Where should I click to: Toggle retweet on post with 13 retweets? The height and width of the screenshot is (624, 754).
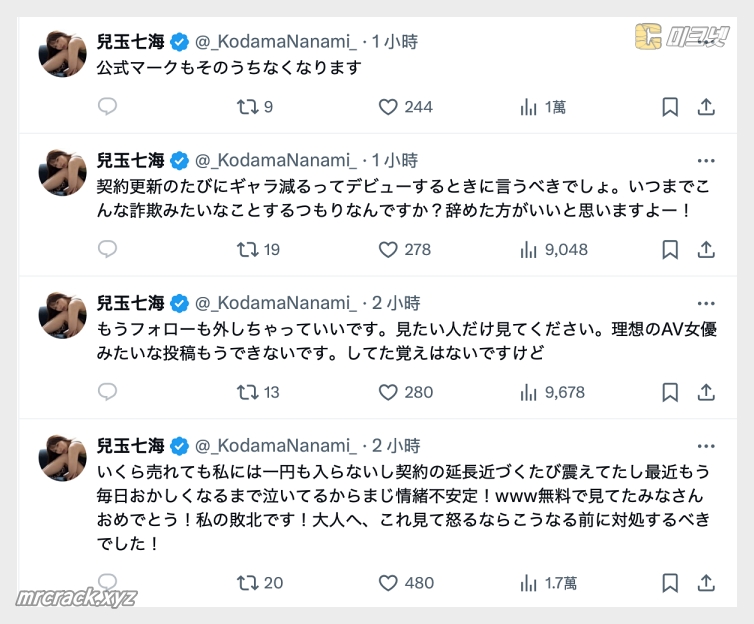247,392
